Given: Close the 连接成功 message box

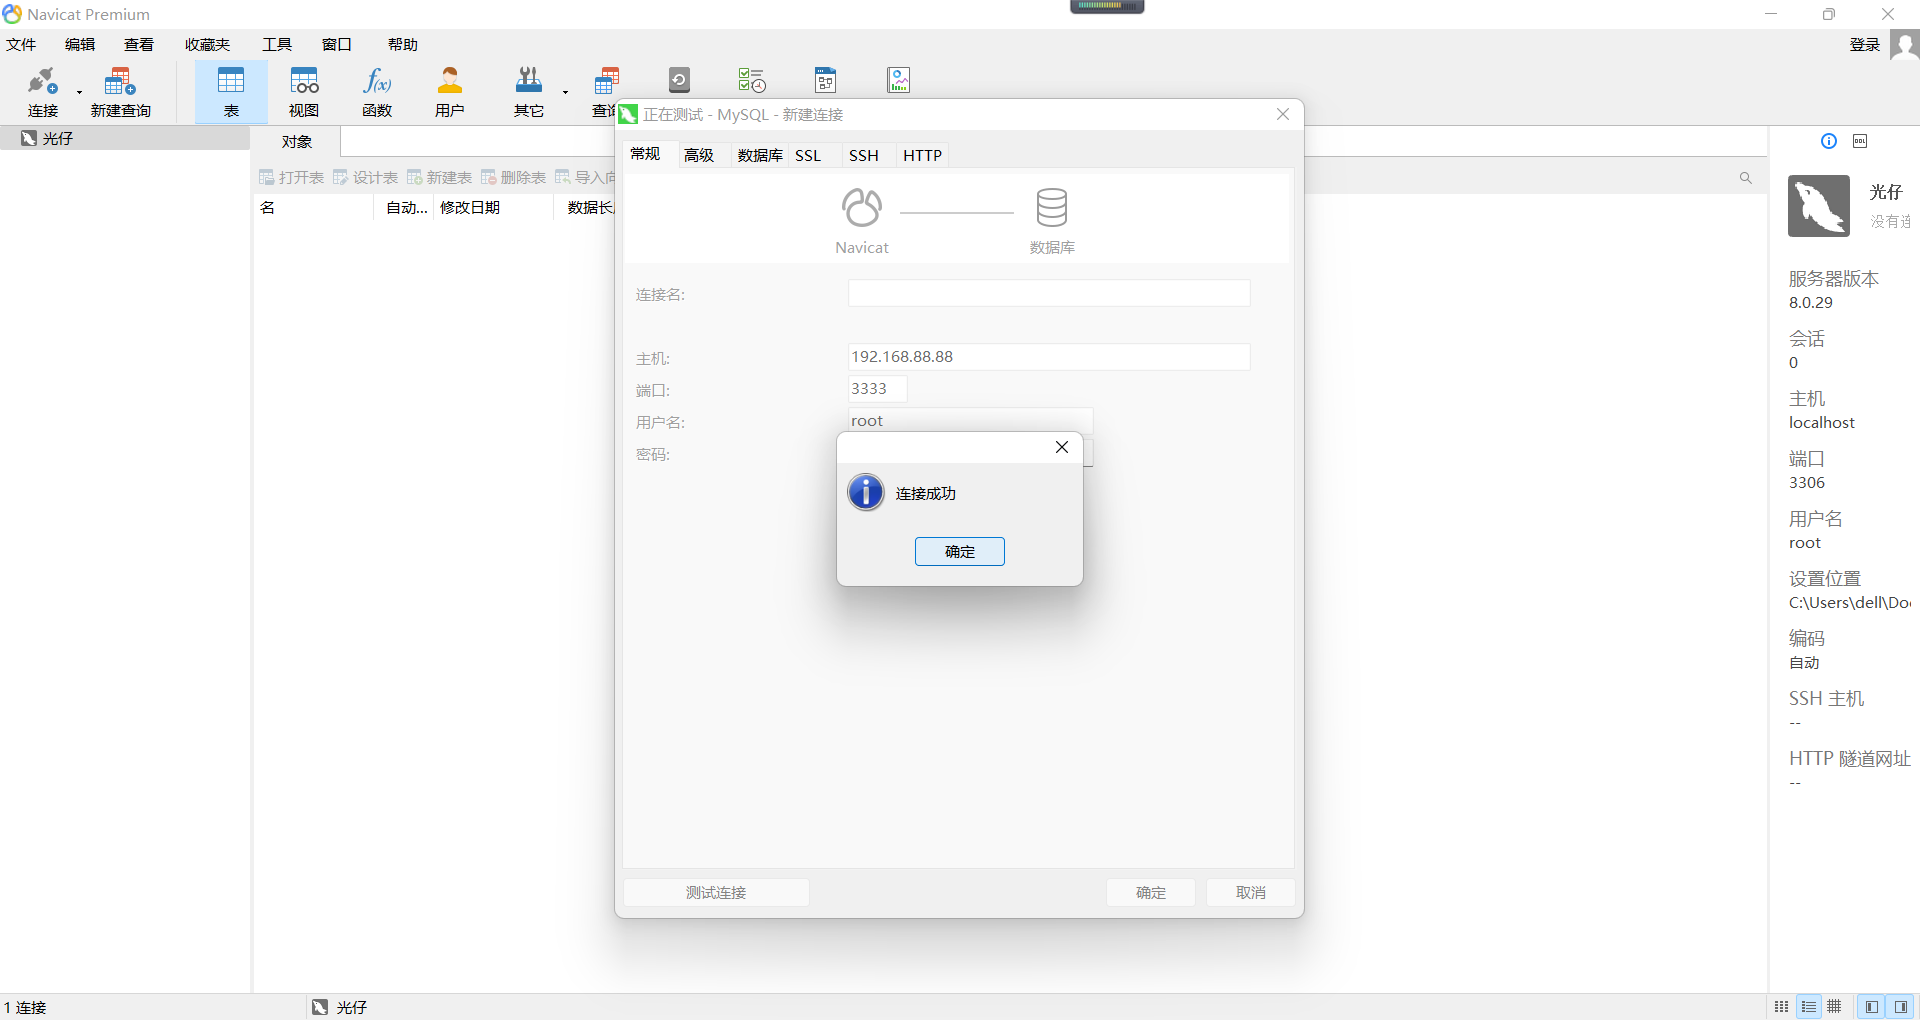Looking at the screenshot, I should click(1062, 447).
